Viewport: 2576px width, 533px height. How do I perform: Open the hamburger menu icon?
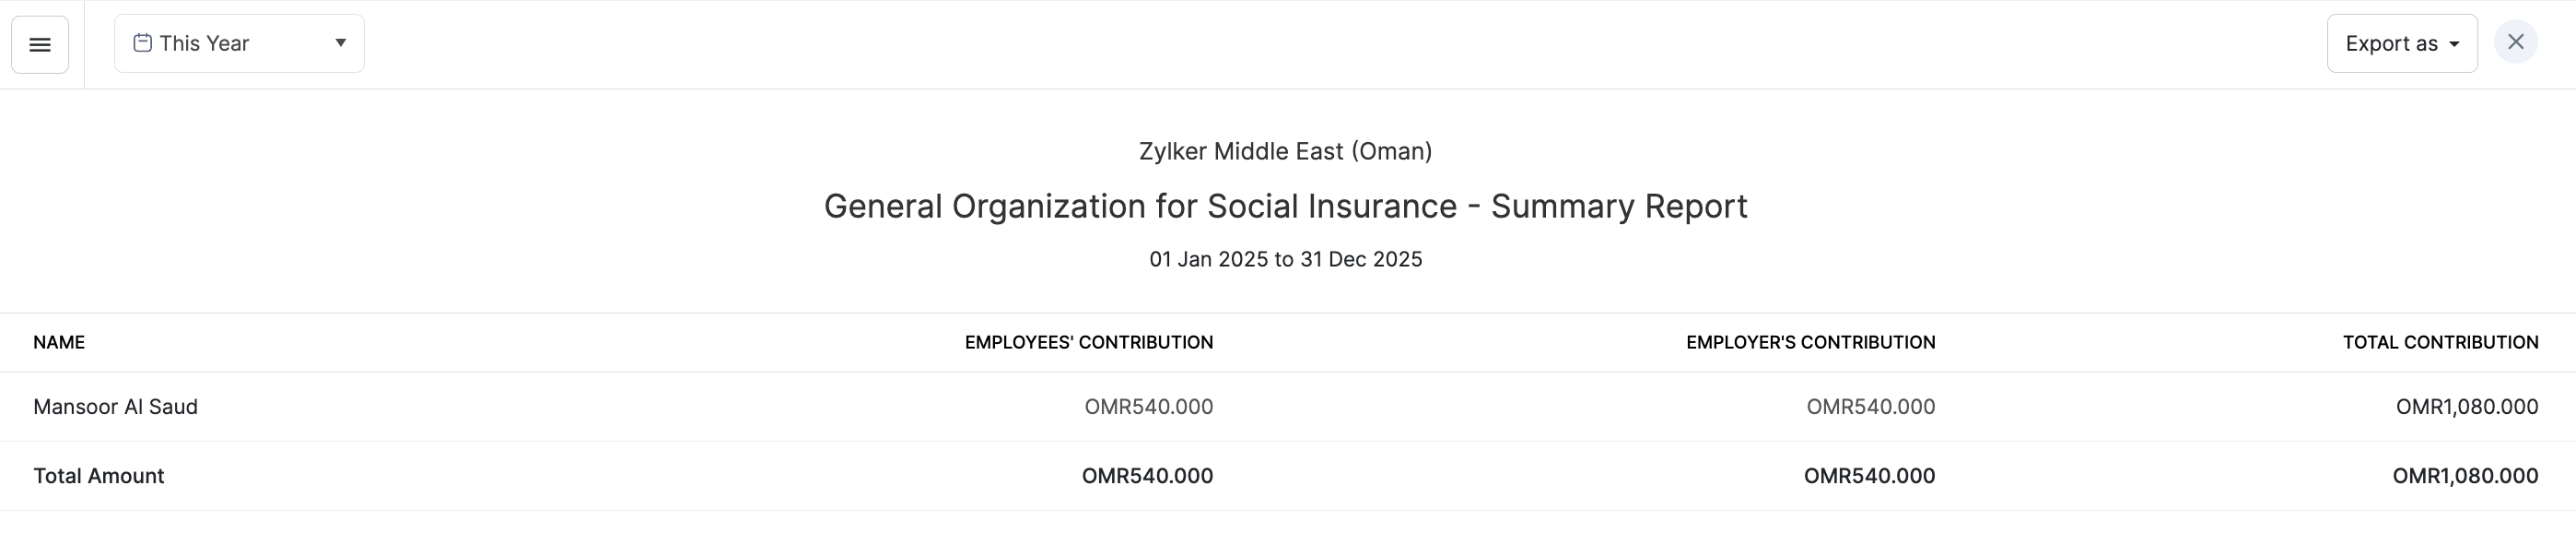pos(40,44)
